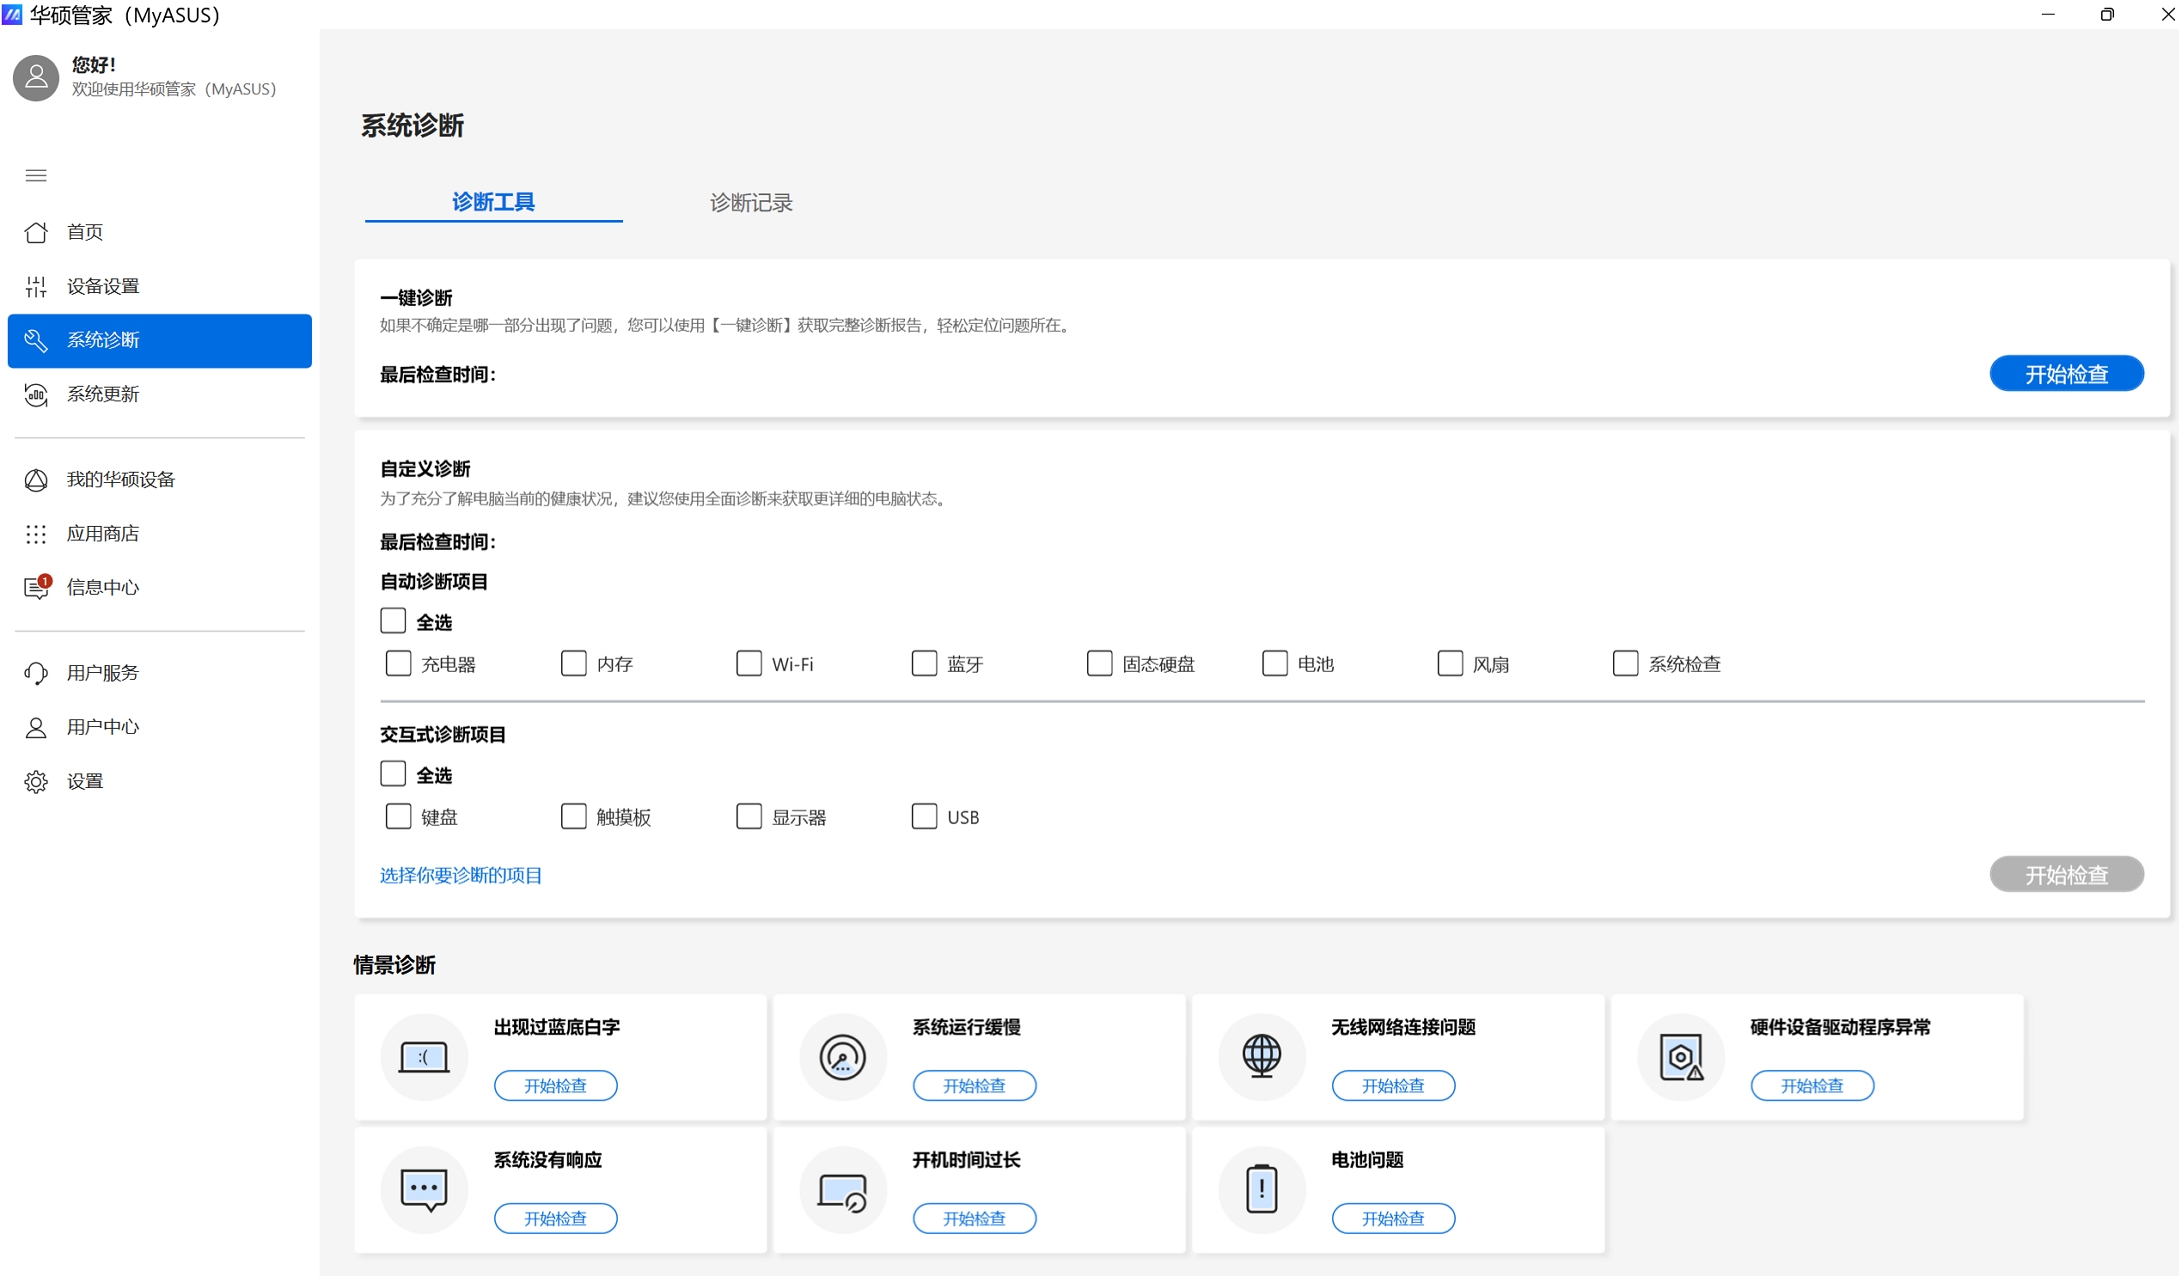This screenshot has height=1276, width=2179.
Task: Select all in 交互式诊断项目 section
Action: point(393,774)
